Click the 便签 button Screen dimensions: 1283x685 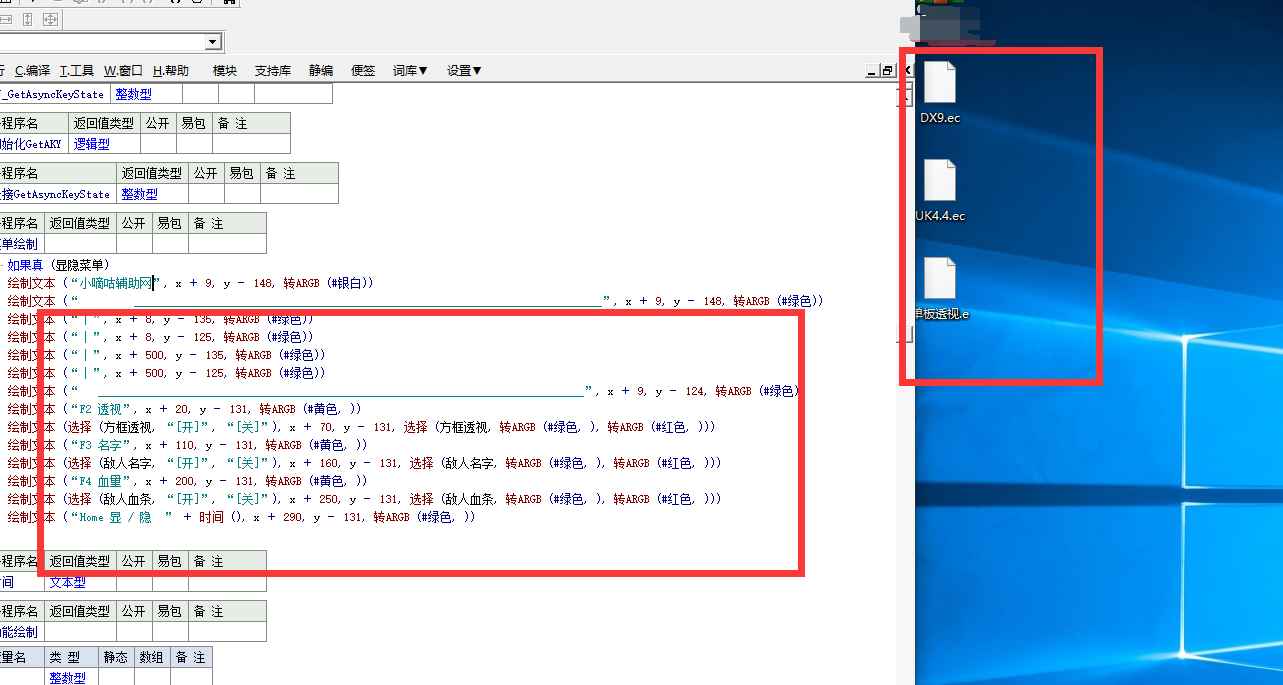[363, 71]
